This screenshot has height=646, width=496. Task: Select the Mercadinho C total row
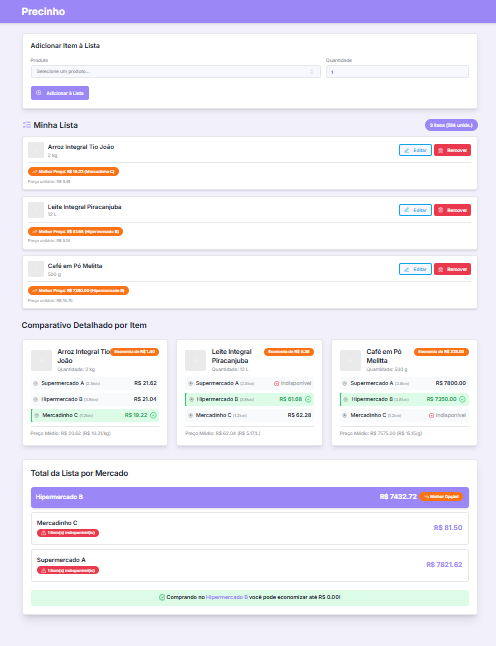(x=250, y=528)
